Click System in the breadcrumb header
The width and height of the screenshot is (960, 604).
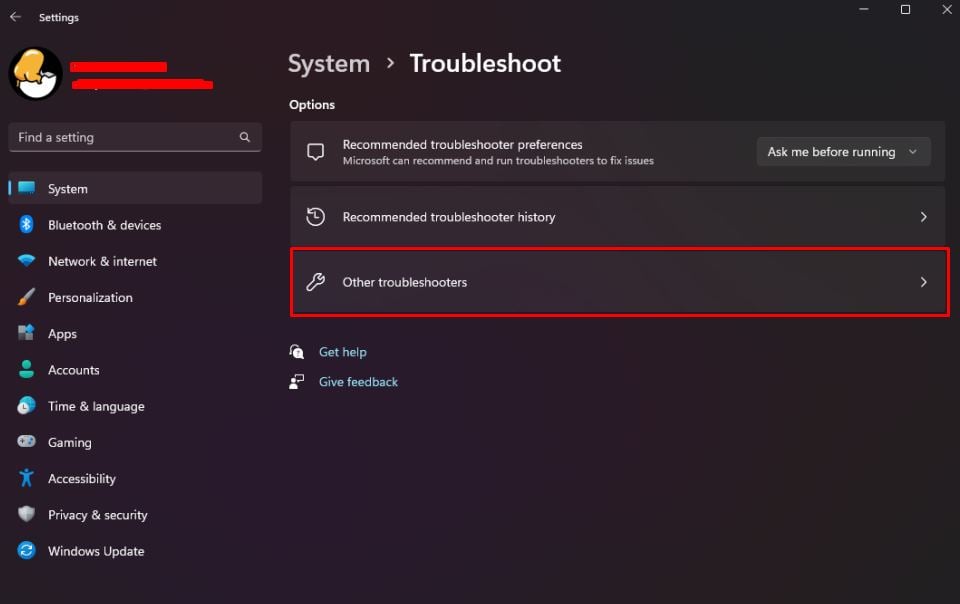329,63
